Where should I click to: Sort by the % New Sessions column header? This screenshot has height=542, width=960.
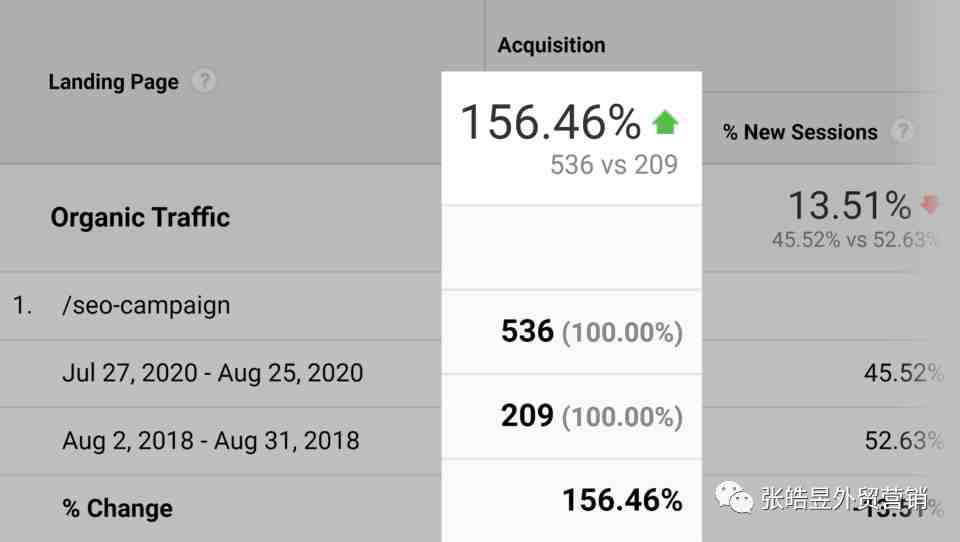click(800, 132)
